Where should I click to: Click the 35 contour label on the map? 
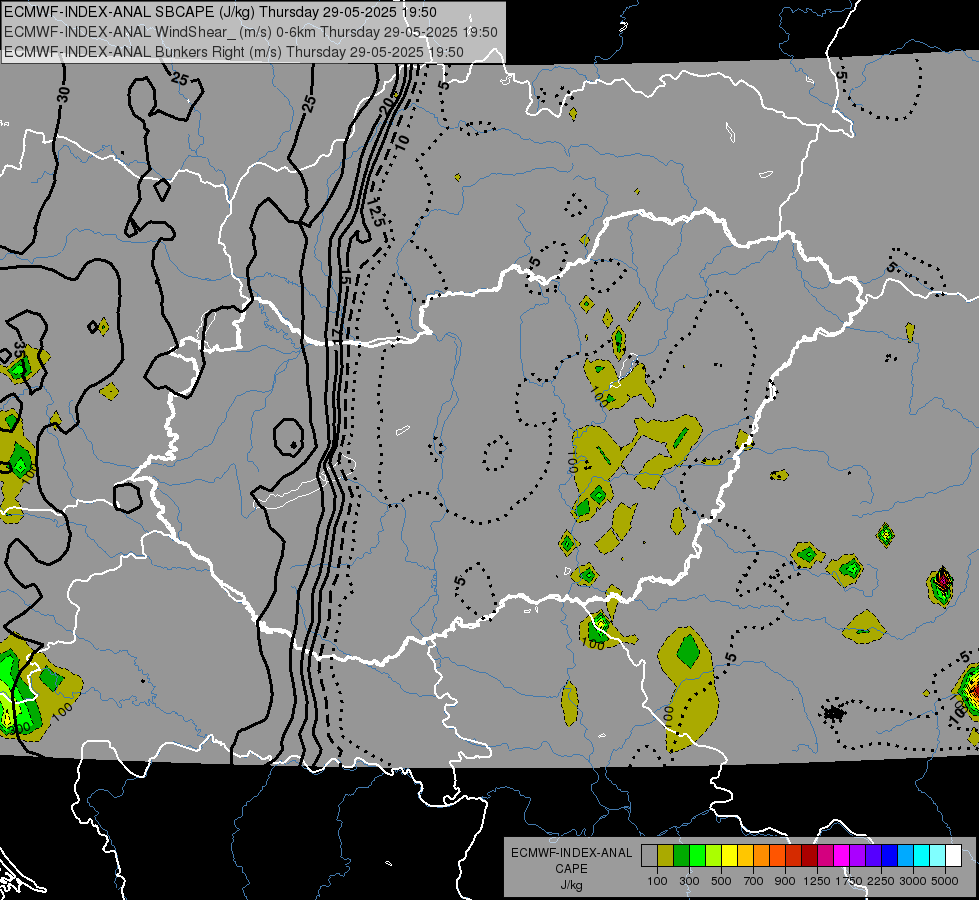pos(20,350)
